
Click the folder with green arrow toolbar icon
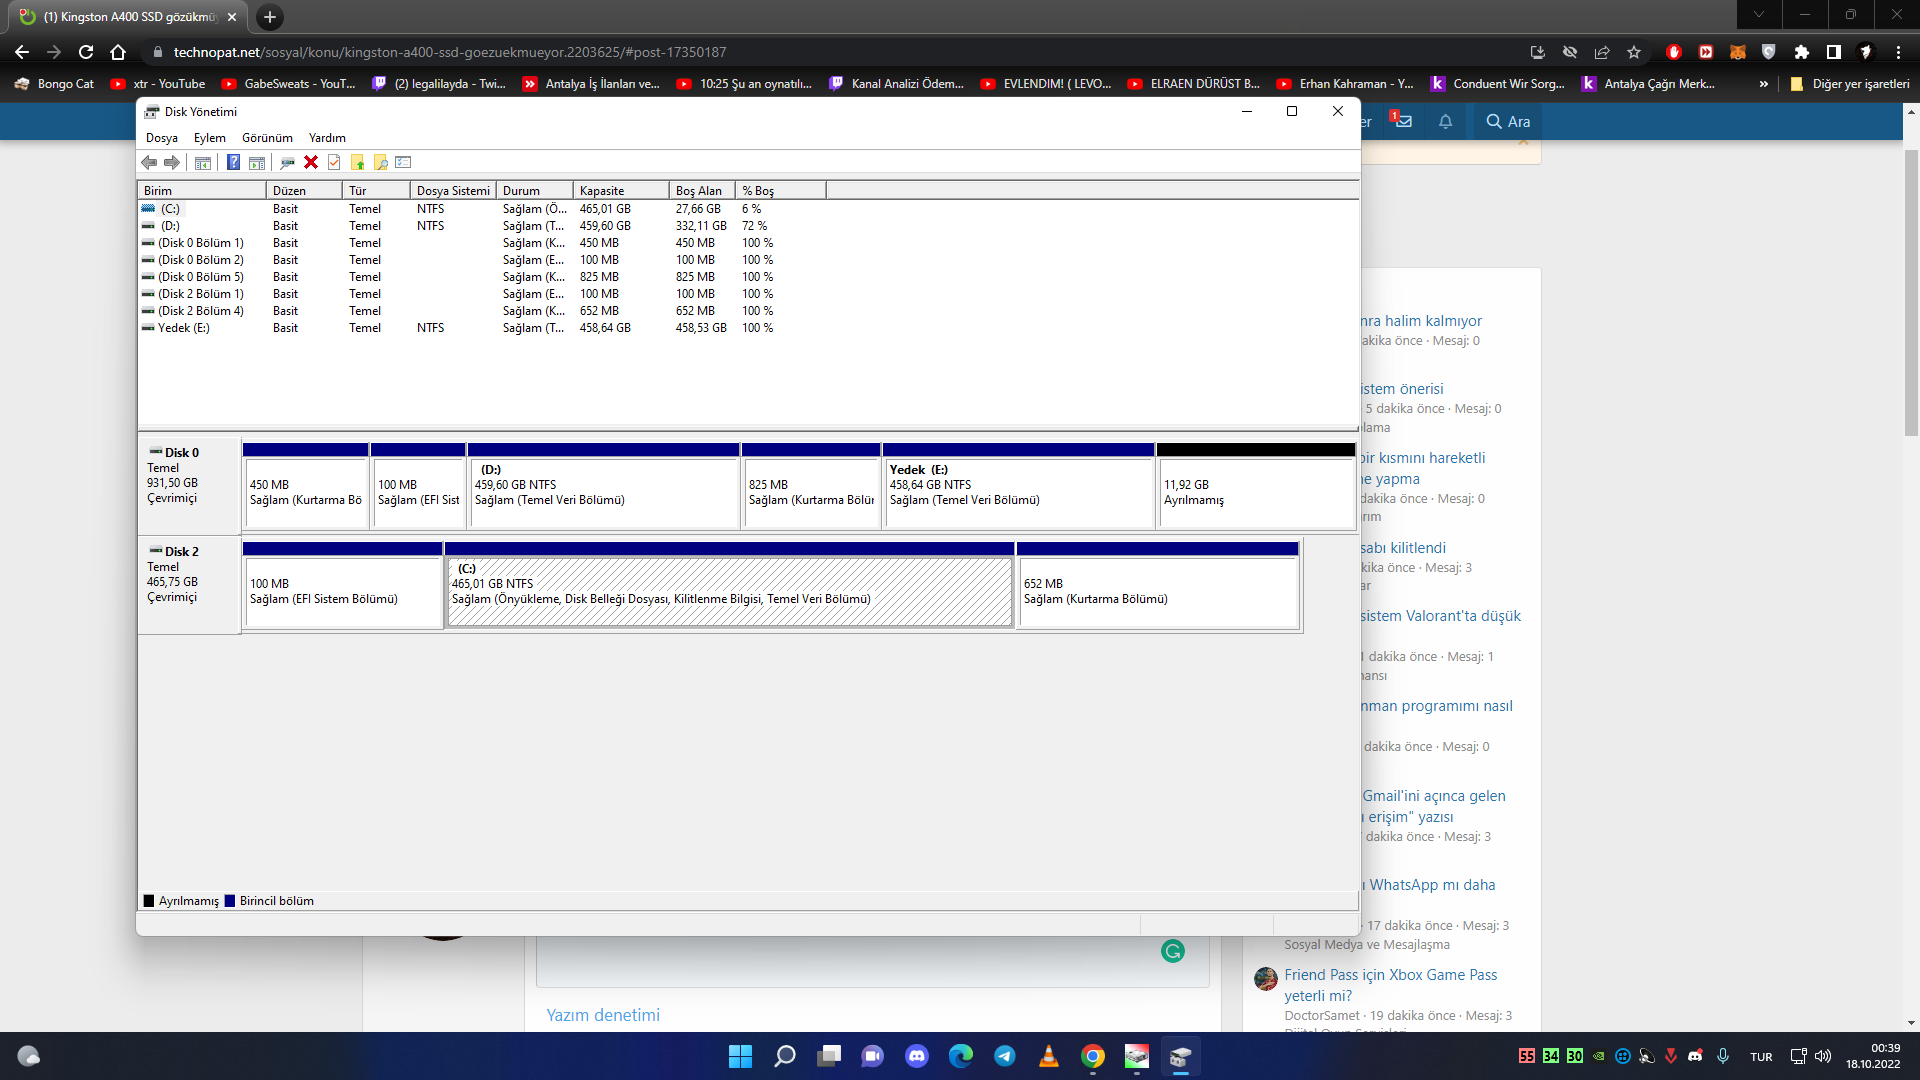pos(357,162)
